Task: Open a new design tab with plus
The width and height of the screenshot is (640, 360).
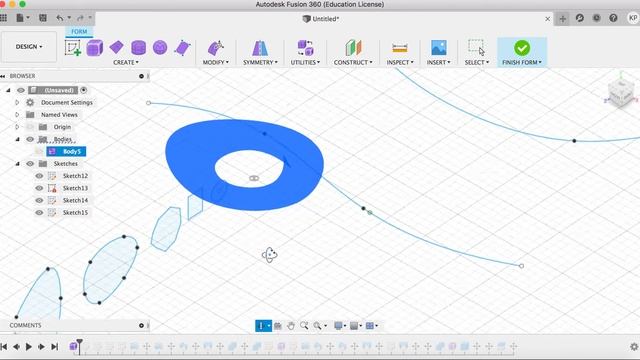Action: click(x=562, y=18)
